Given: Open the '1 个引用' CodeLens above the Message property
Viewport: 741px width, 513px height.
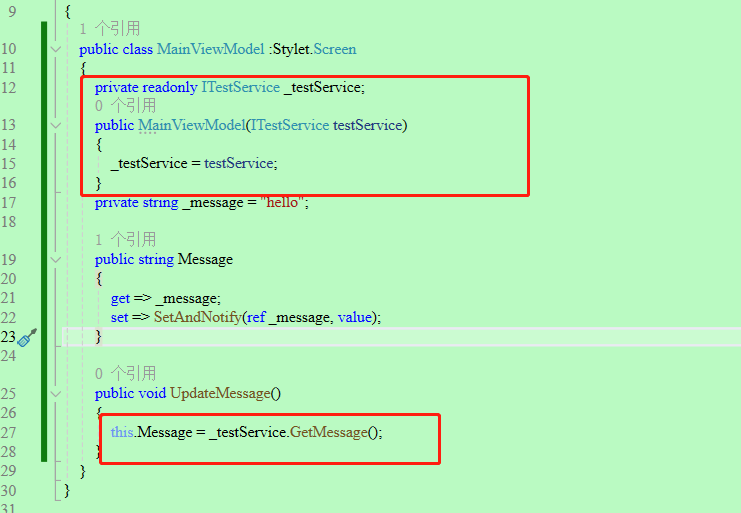Looking at the screenshot, I should (x=125, y=239).
